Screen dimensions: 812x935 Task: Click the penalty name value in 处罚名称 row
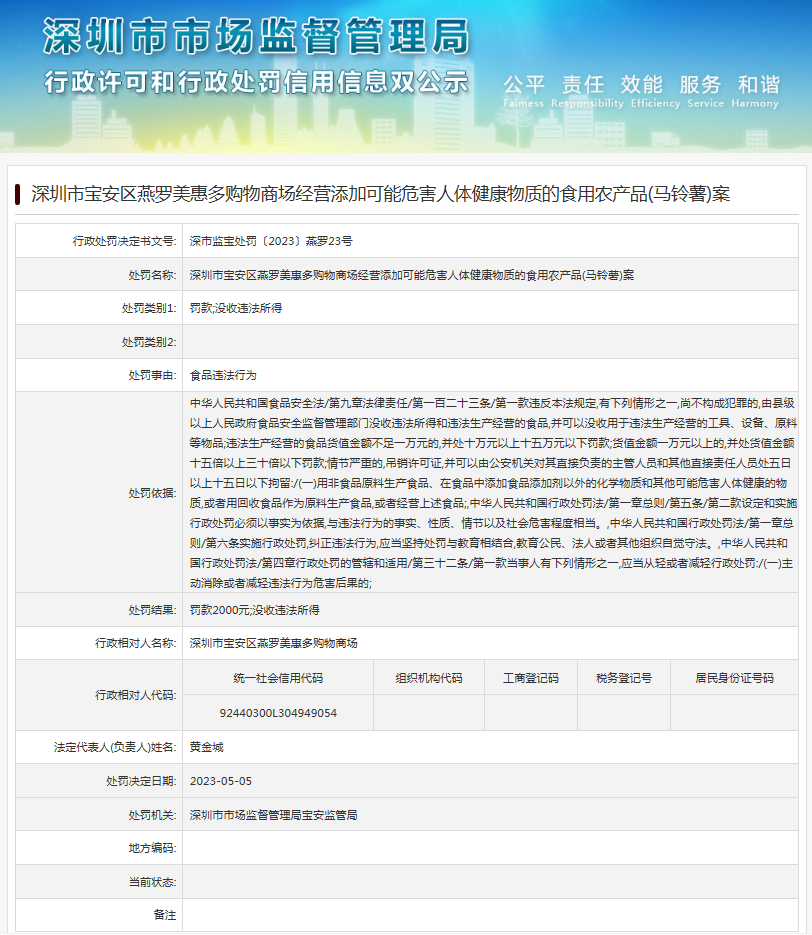point(412,275)
